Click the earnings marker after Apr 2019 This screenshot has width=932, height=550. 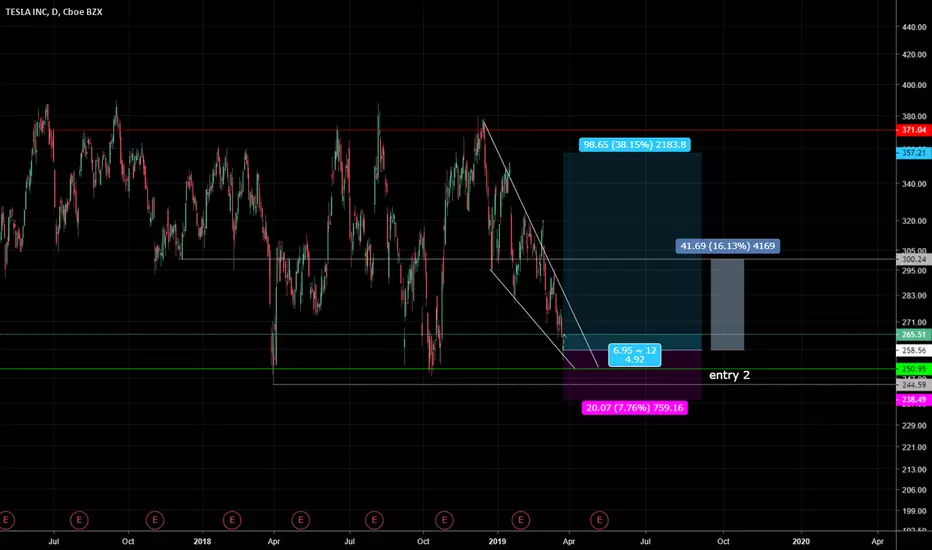click(x=599, y=520)
